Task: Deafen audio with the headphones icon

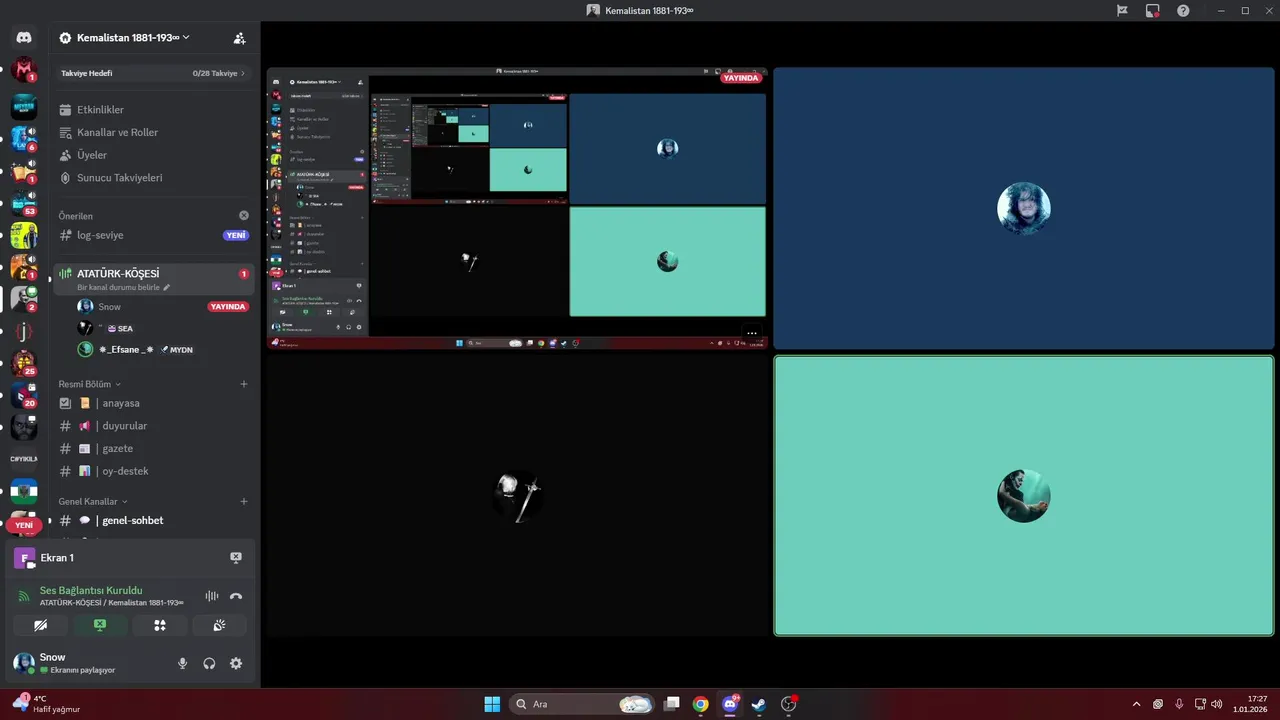Action: point(209,663)
